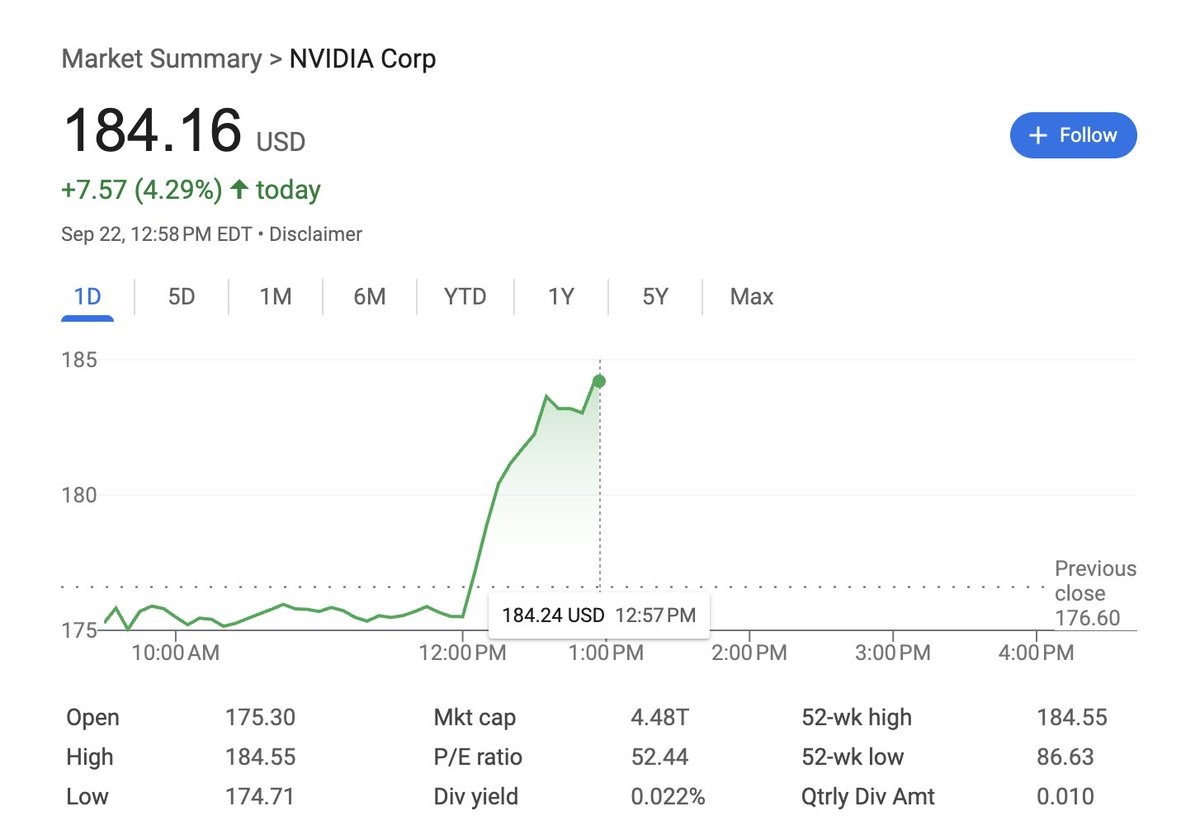Select the 1D time range tab
This screenshot has height=830, width=1200.
pos(87,297)
